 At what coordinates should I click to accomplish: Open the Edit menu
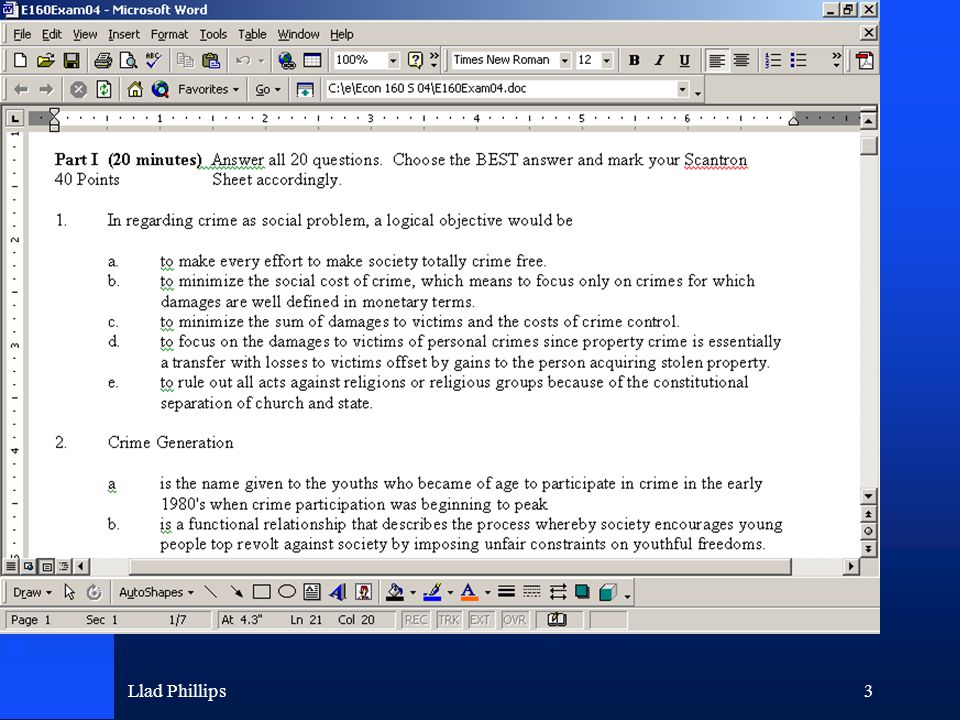click(51, 34)
